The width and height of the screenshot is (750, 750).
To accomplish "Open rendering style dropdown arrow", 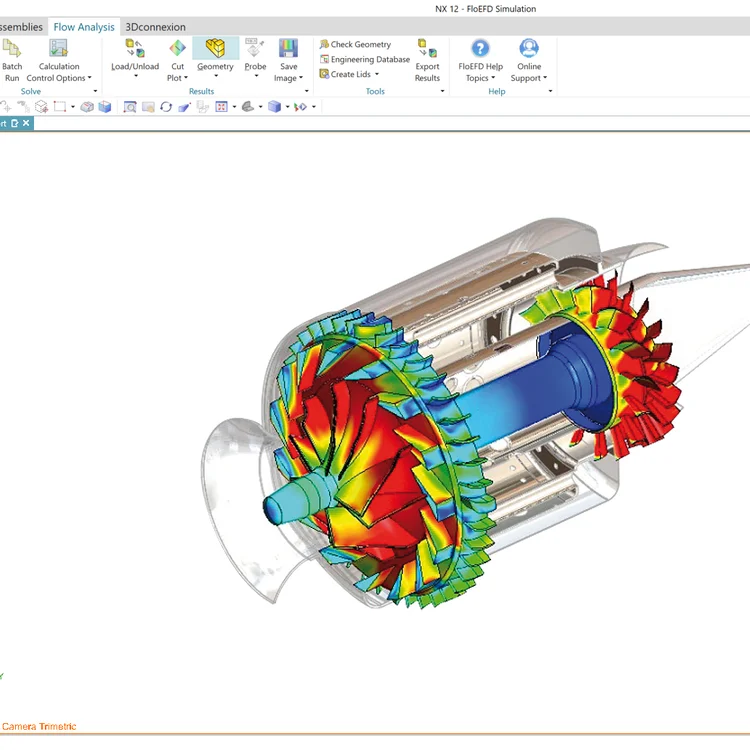I will (261, 107).
